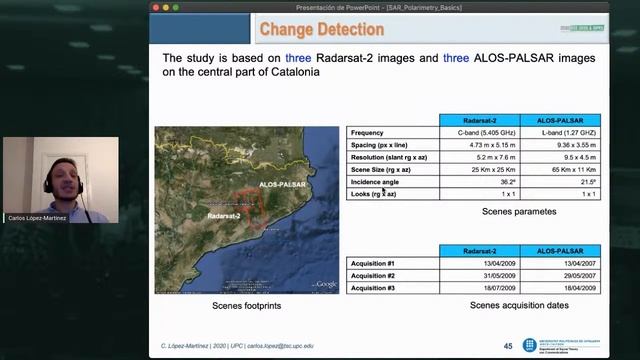
Task: Click the 'Acquisition #3' row label
Action: click(372, 288)
